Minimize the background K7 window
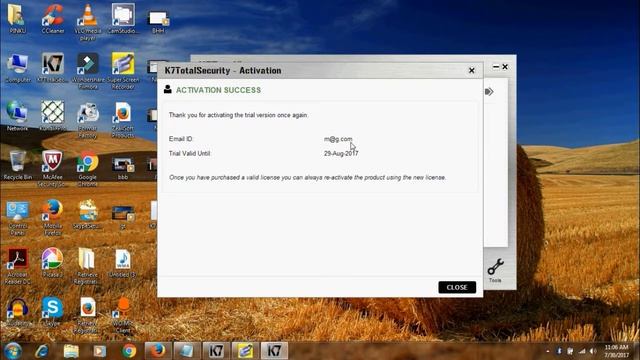 pyautogui.click(x=496, y=67)
